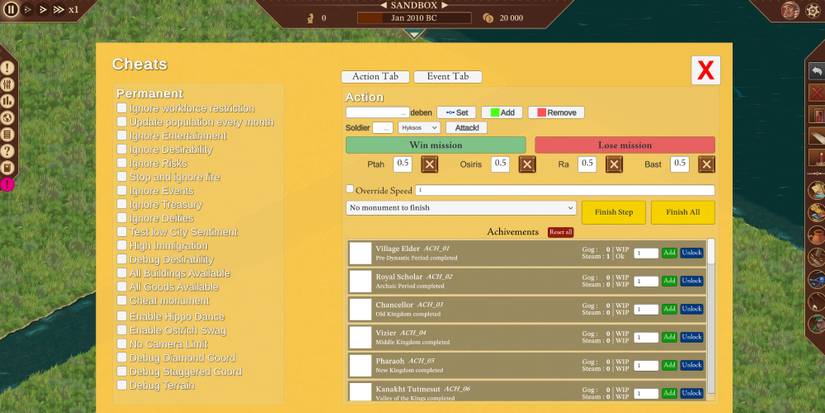Click the pink exclamation notification icon

7,184
